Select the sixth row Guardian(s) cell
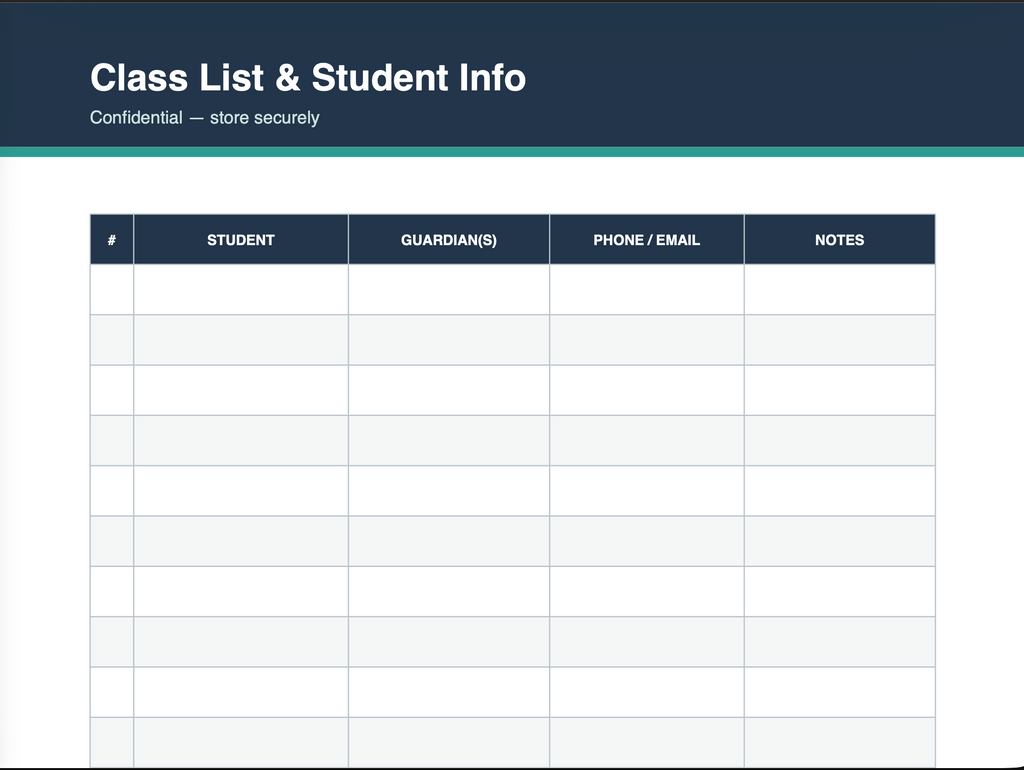The width and height of the screenshot is (1024, 770). point(449,541)
